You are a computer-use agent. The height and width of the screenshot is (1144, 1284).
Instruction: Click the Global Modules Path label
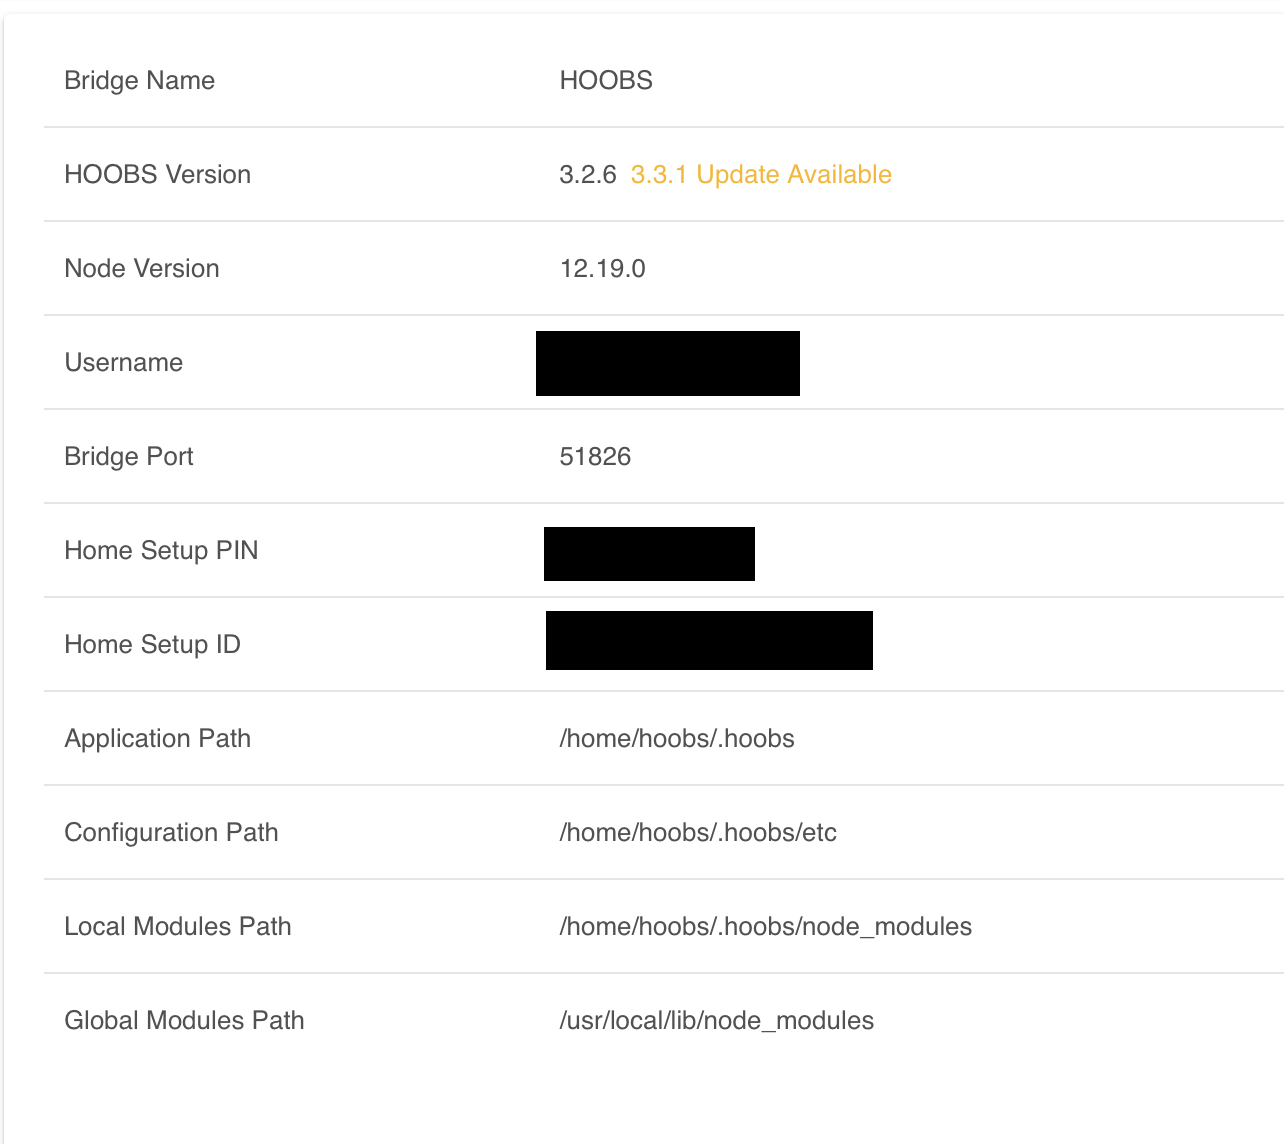[184, 1020]
